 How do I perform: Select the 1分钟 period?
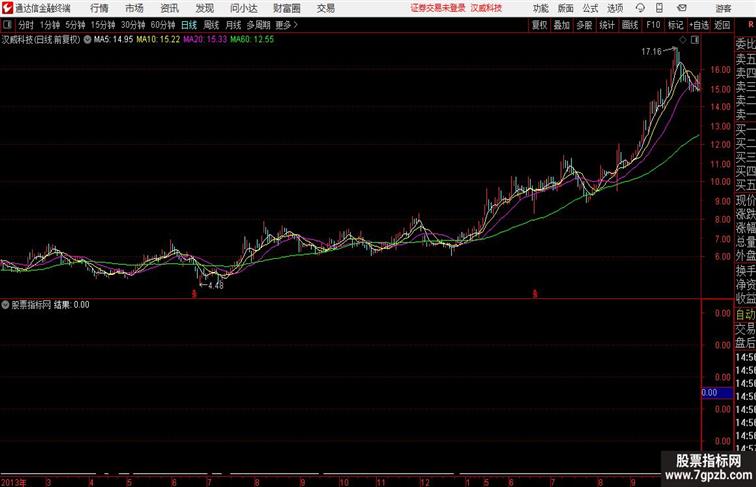[50, 25]
